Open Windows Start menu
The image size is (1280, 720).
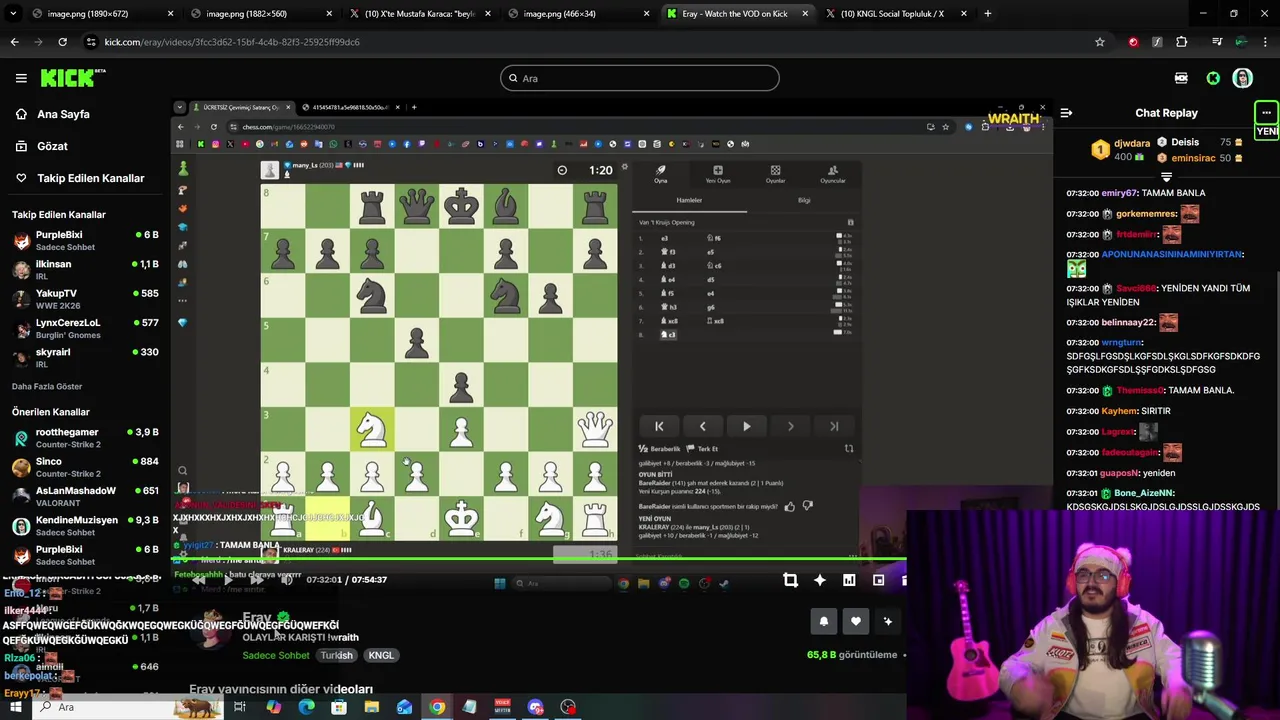click(16, 707)
